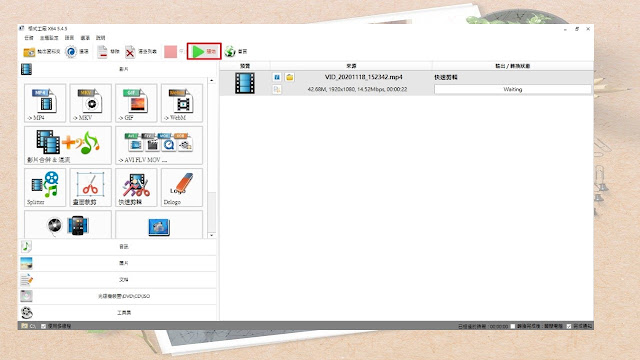
Task: Click the green Start conversion play button
Action: [x=204, y=51]
